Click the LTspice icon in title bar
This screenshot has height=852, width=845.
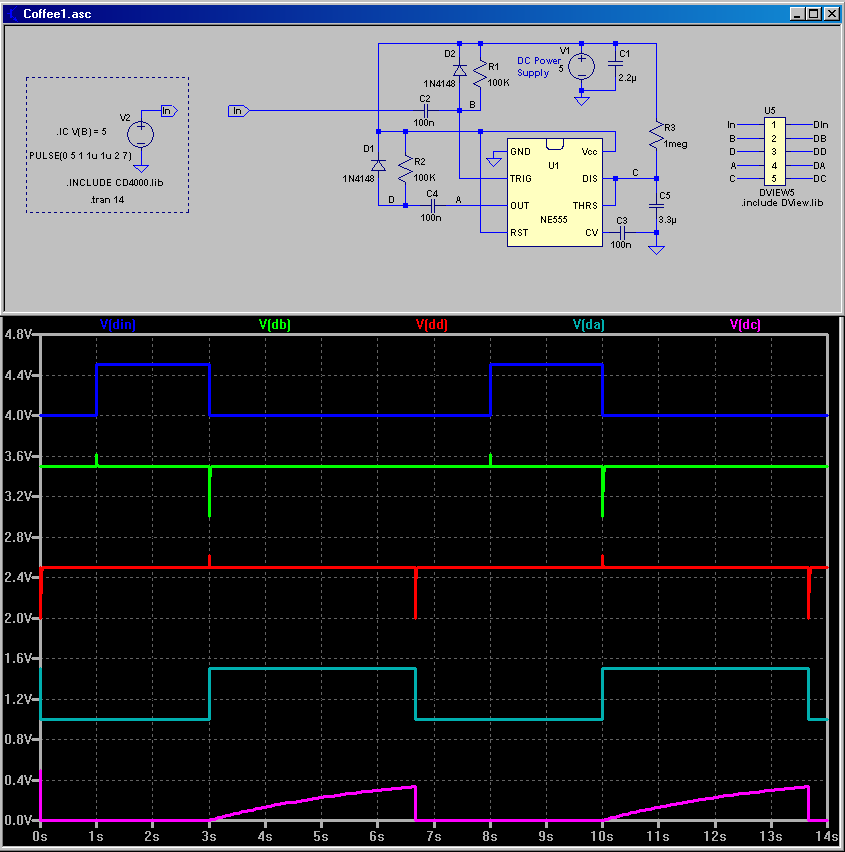pos(12,14)
